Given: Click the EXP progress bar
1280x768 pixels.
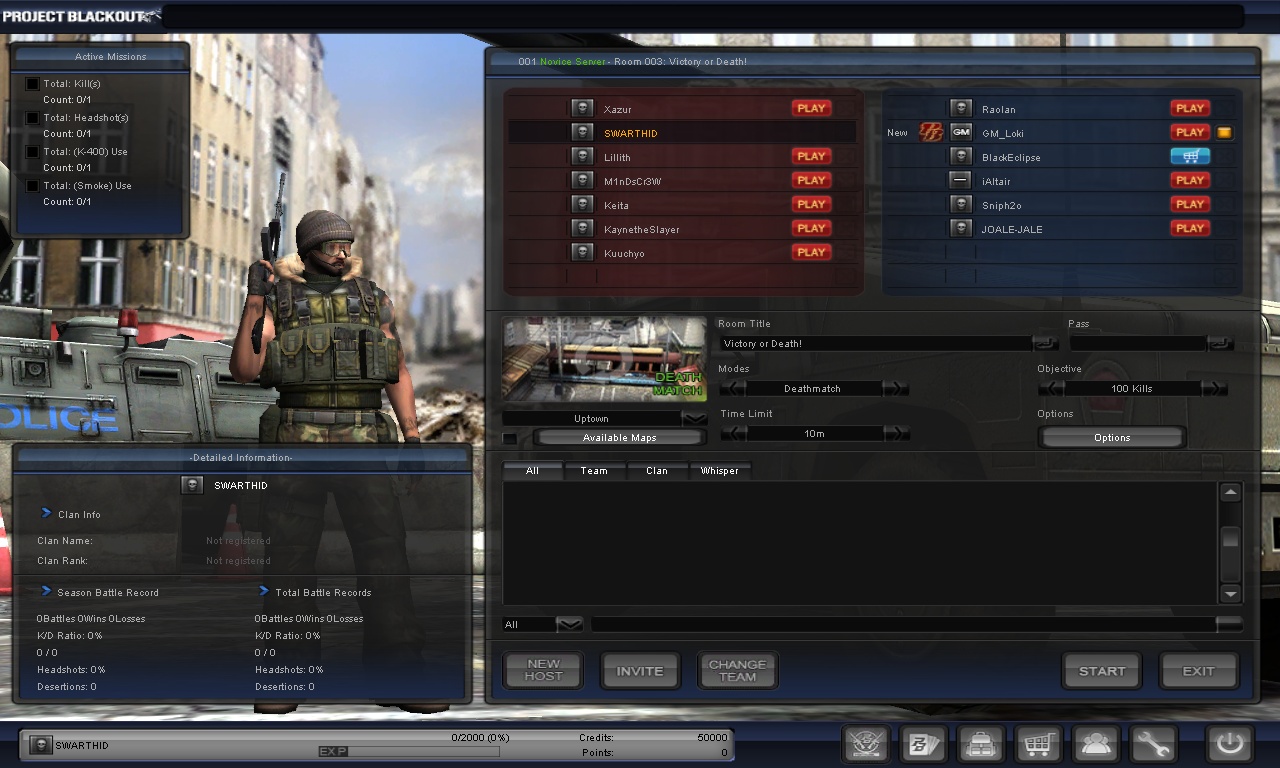Looking at the screenshot, I should coord(408,751).
